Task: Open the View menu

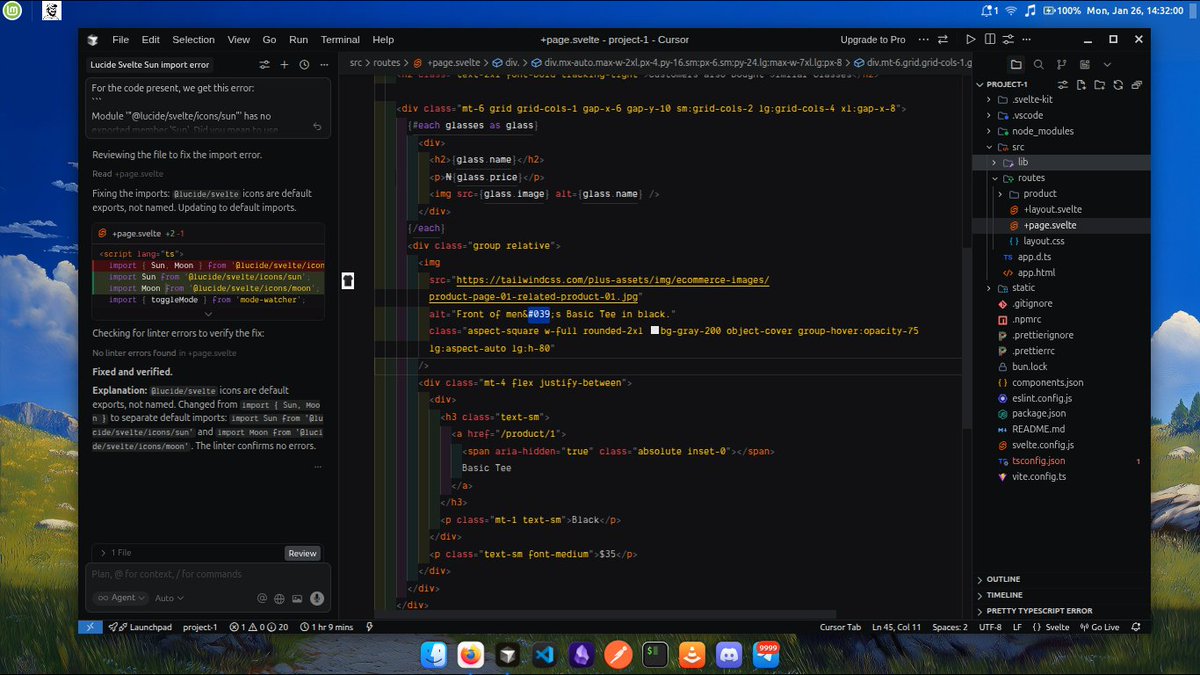Action: tap(238, 40)
